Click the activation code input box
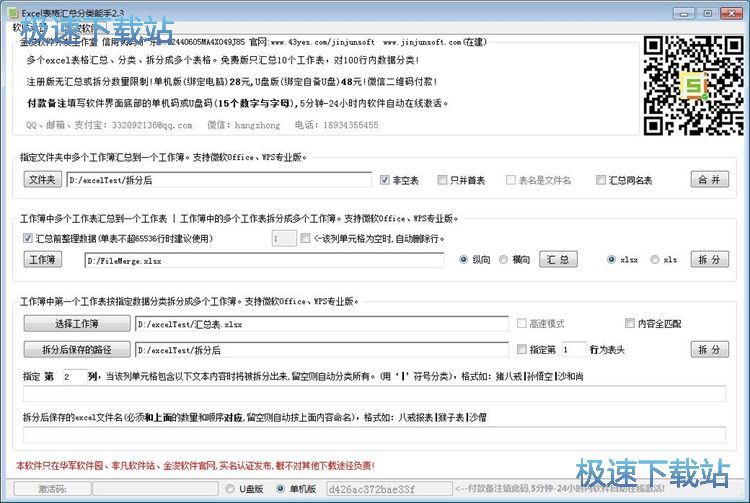Screen dimensions: 750x503 [155, 489]
